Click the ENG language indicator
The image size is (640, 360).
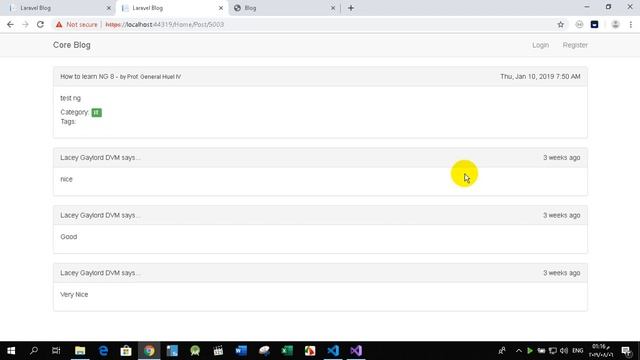point(578,351)
